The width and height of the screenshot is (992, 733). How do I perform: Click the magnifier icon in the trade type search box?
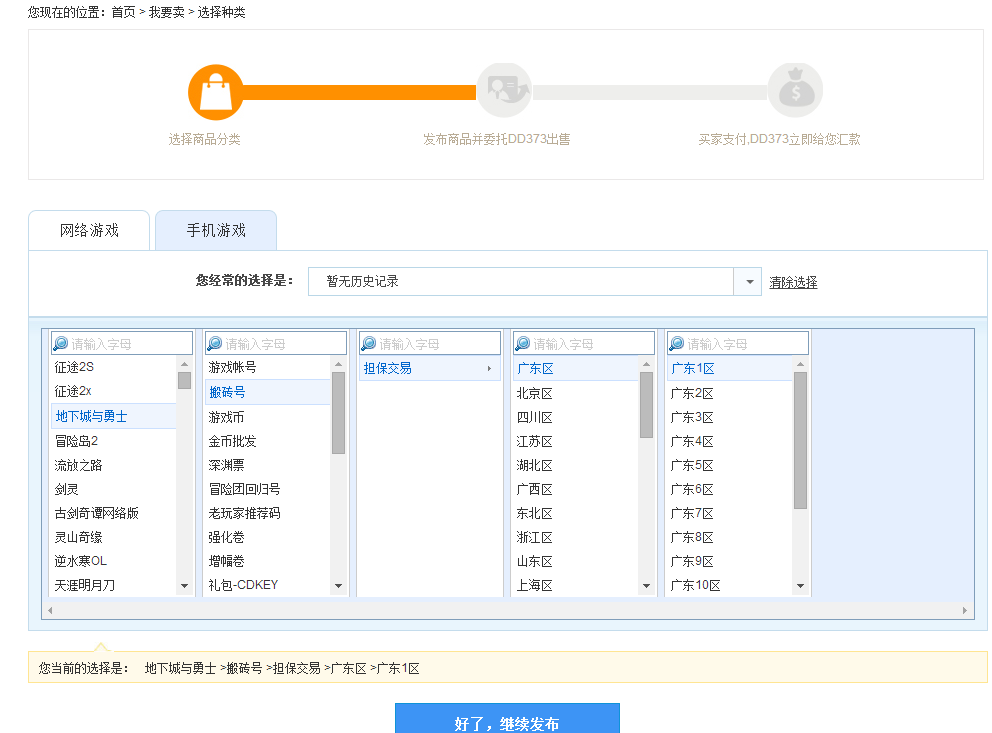369,343
